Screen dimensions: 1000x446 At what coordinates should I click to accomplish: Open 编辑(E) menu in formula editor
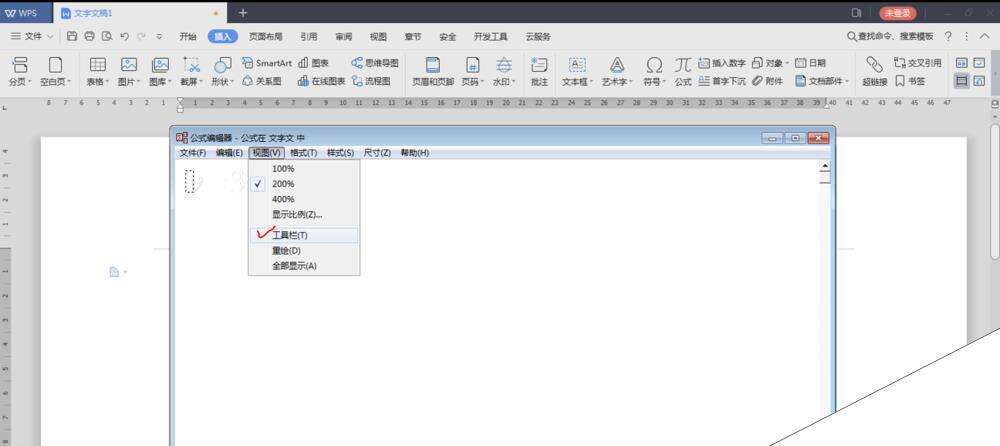(229, 153)
